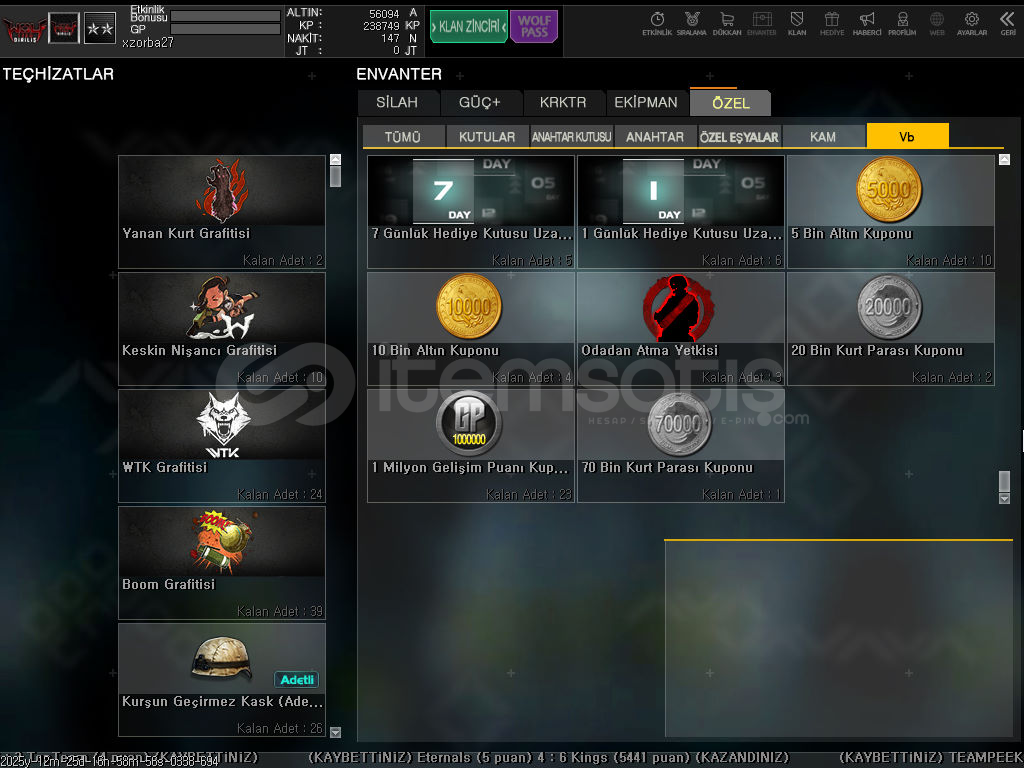Click the Adetli badge on helmet
The image size is (1024, 768).
tap(296, 680)
